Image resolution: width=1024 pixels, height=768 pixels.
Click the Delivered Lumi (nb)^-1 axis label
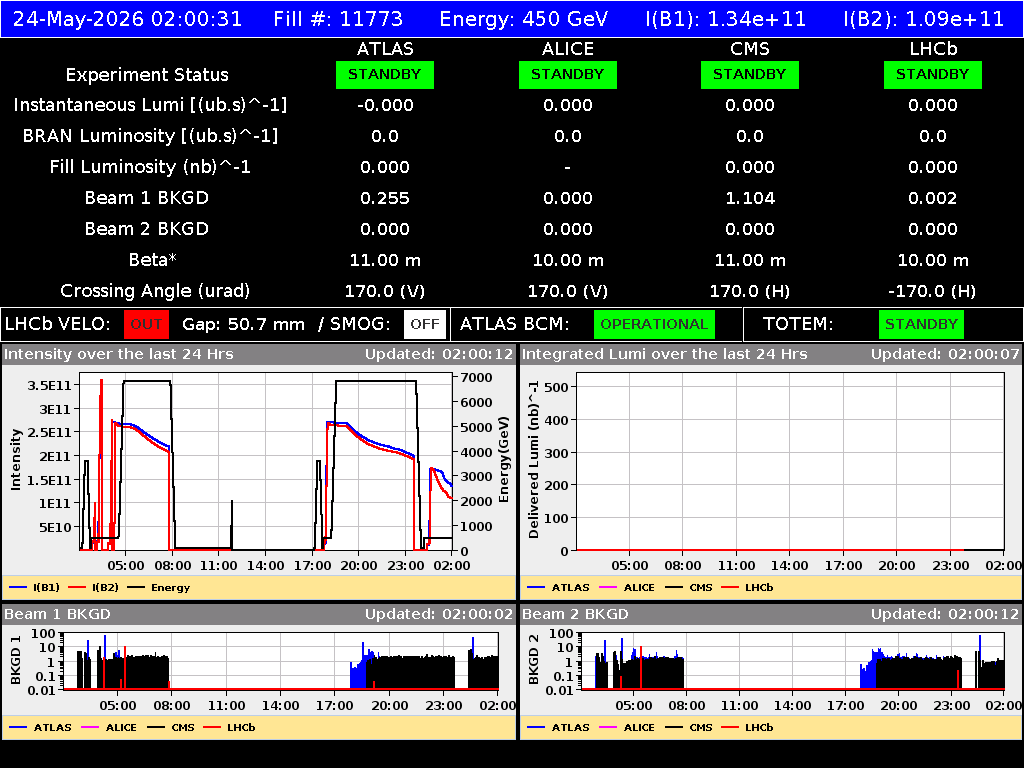(534, 460)
